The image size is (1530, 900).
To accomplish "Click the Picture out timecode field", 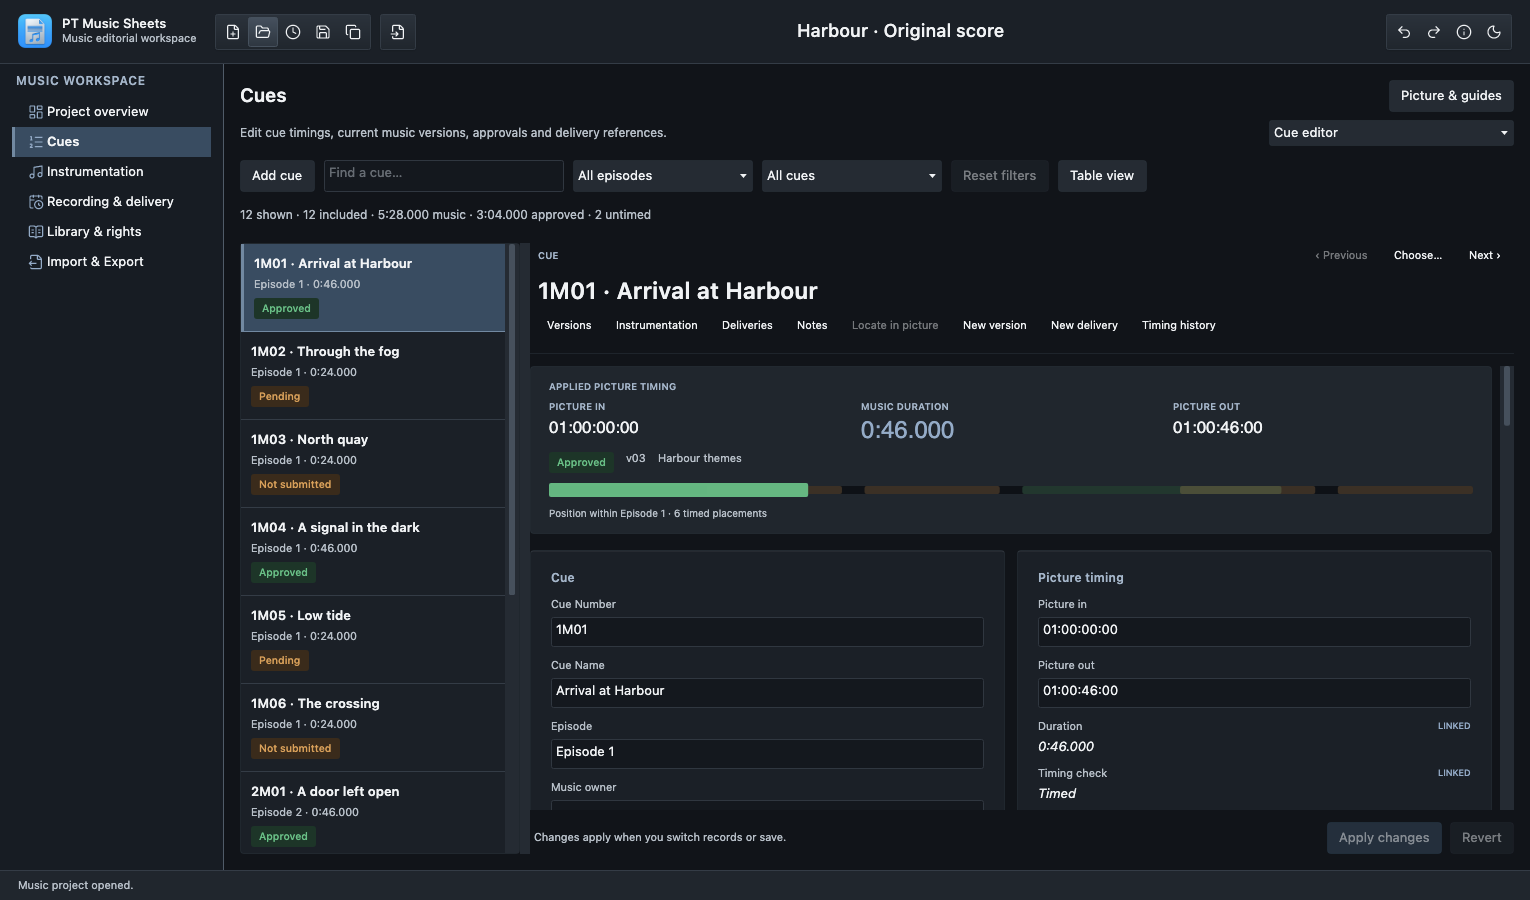I will coord(1254,692).
